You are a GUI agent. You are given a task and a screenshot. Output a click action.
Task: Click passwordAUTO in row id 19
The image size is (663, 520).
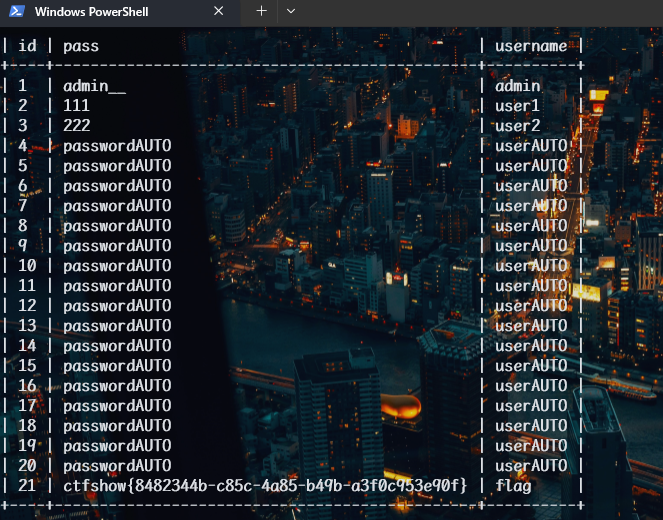coord(117,446)
